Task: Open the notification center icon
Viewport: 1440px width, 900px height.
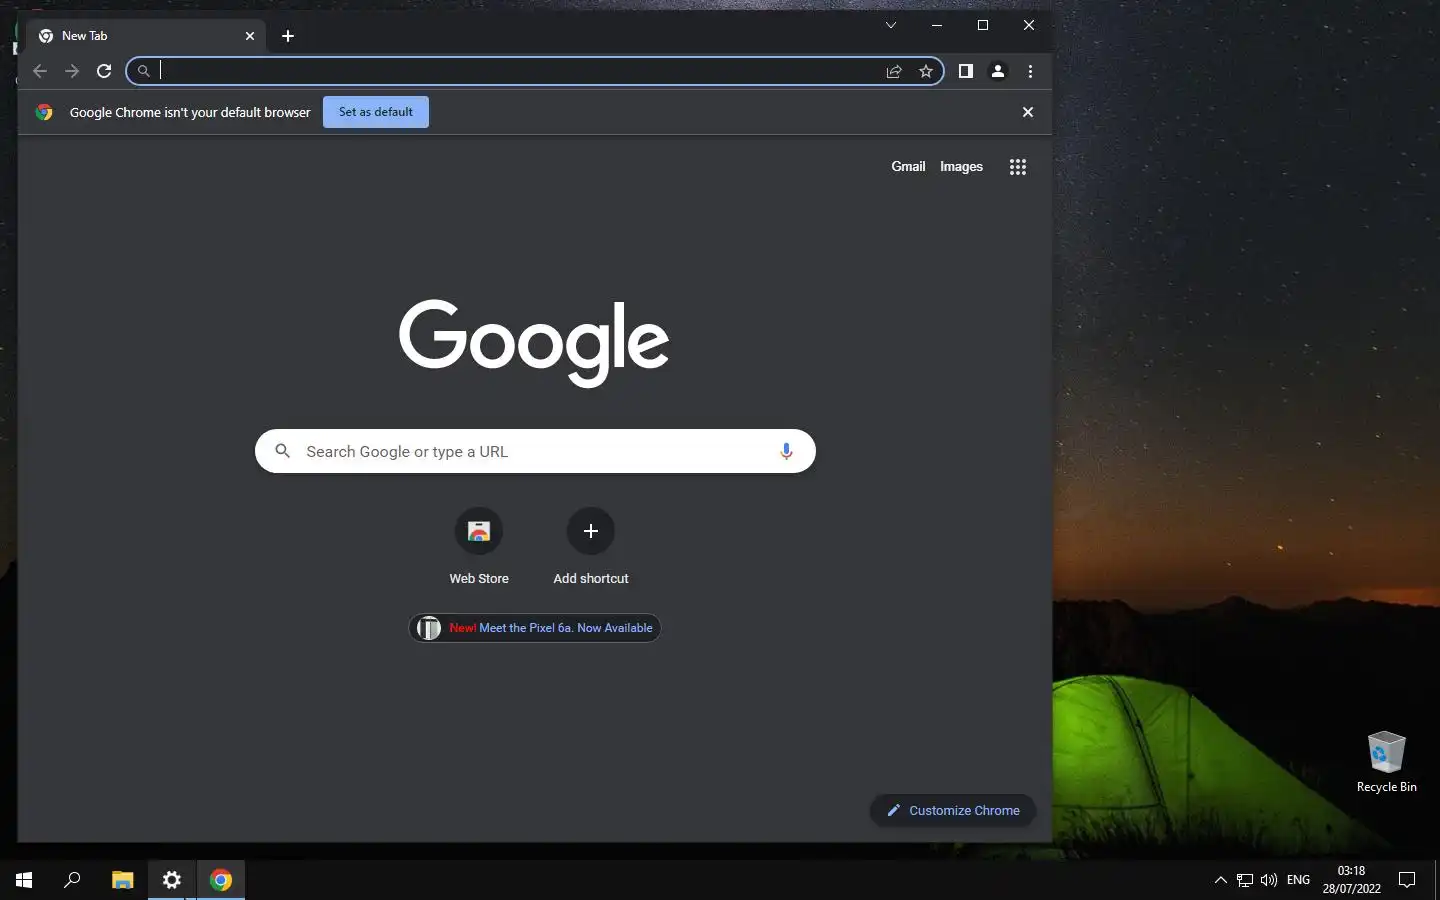Action: (x=1407, y=880)
